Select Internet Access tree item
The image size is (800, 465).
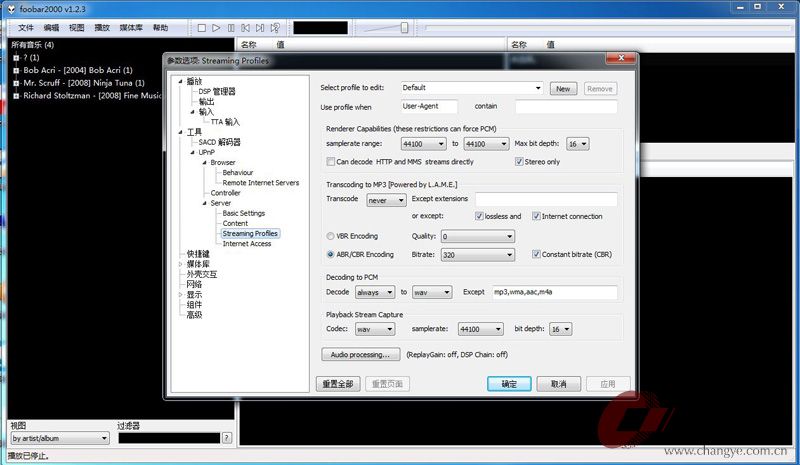coord(246,244)
